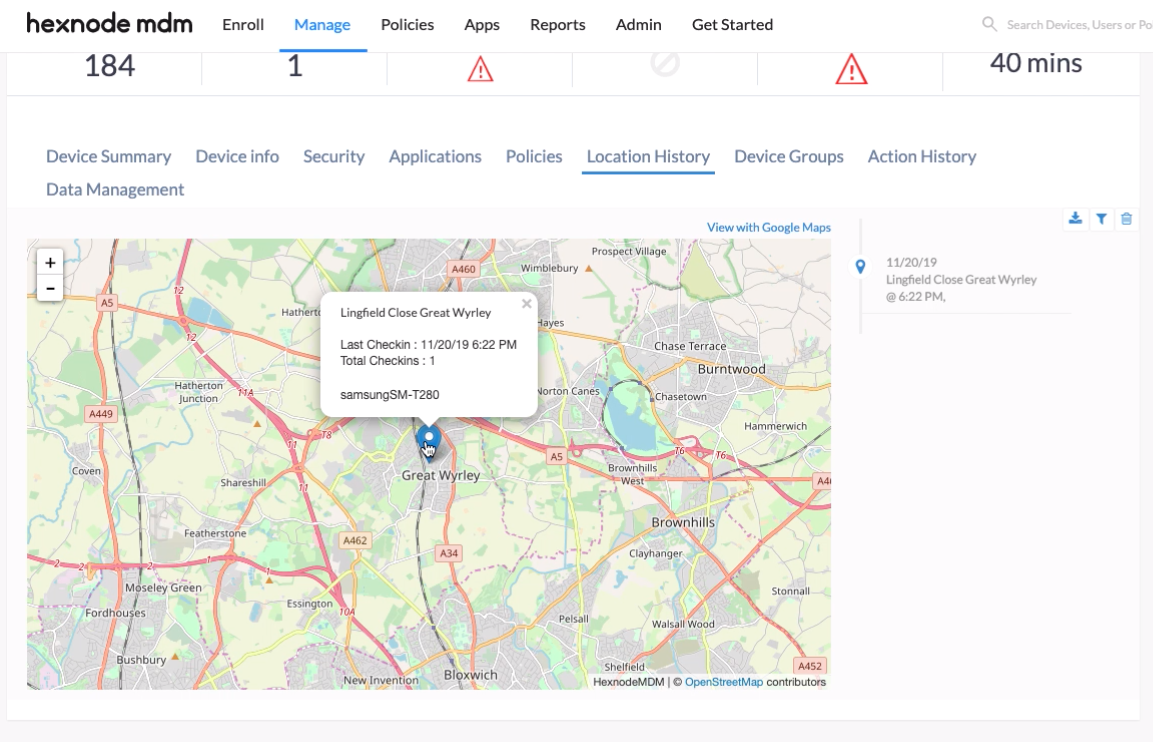Click the A460 road badge on map
Screen dimensions: 1153x742
[463, 269]
